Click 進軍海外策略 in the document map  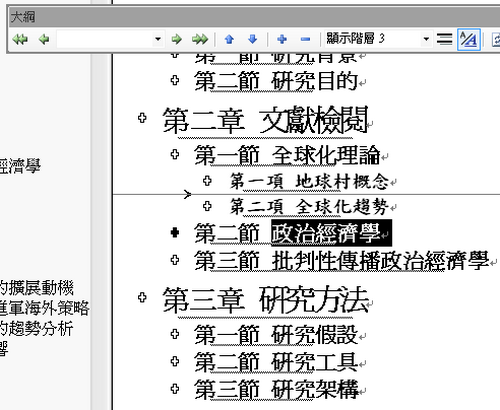point(45,308)
